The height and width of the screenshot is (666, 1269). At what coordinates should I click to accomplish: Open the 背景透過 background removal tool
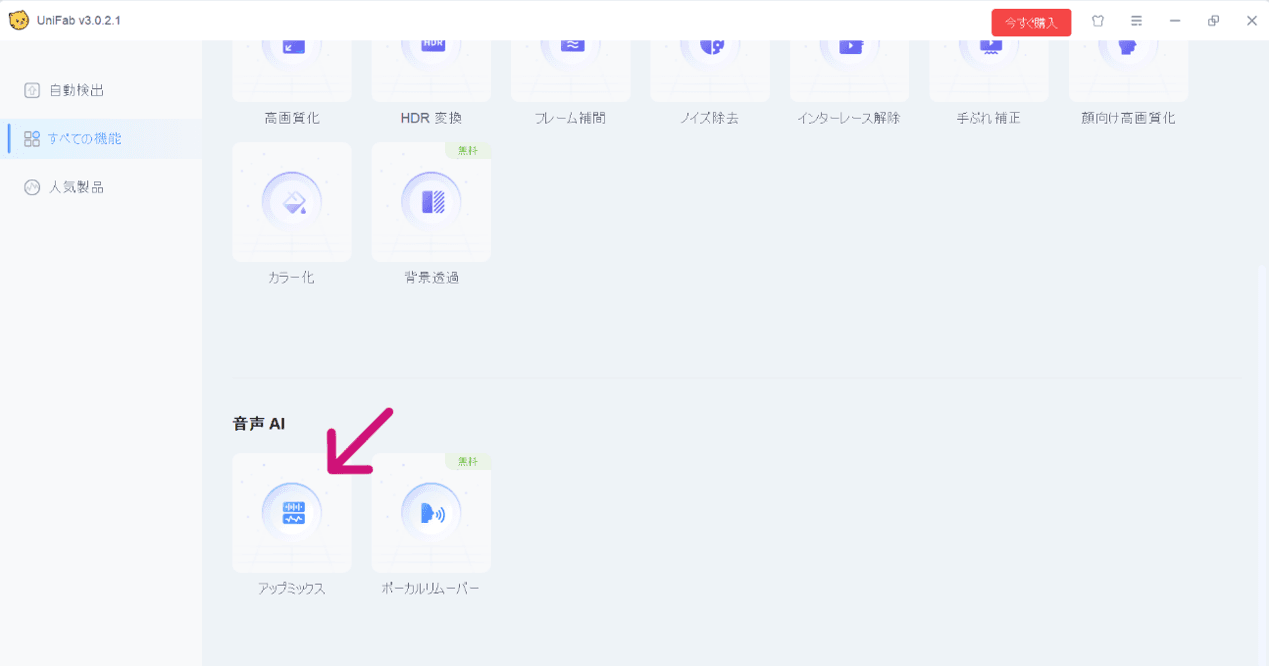(432, 203)
